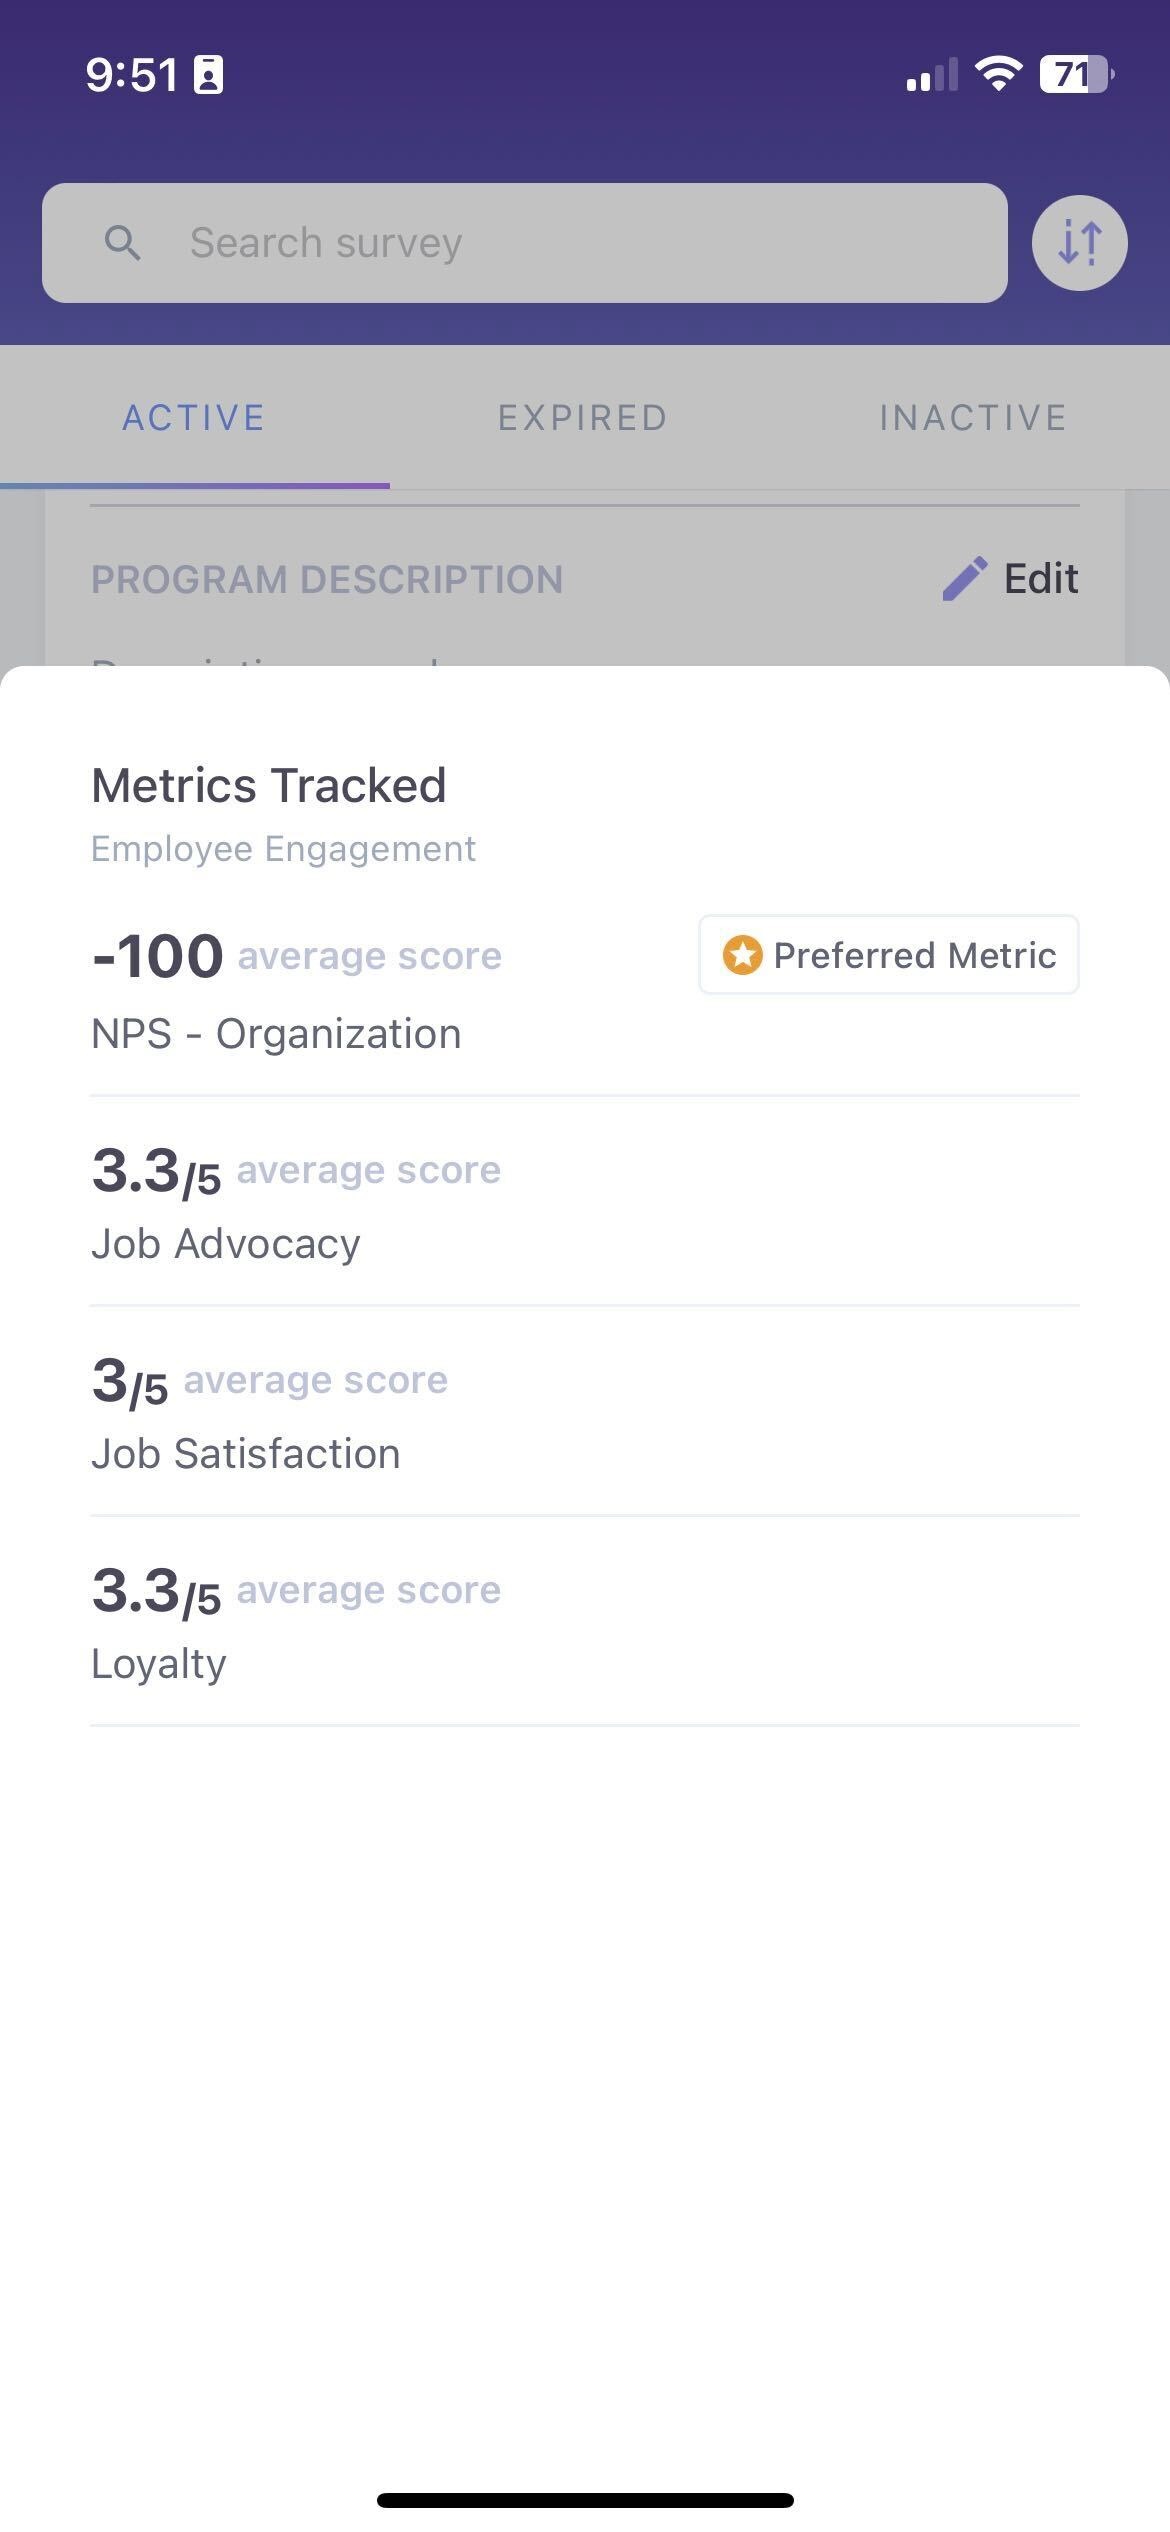Select the NPS - Organization metric
The height and width of the screenshot is (2532, 1170).
click(276, 1034)
